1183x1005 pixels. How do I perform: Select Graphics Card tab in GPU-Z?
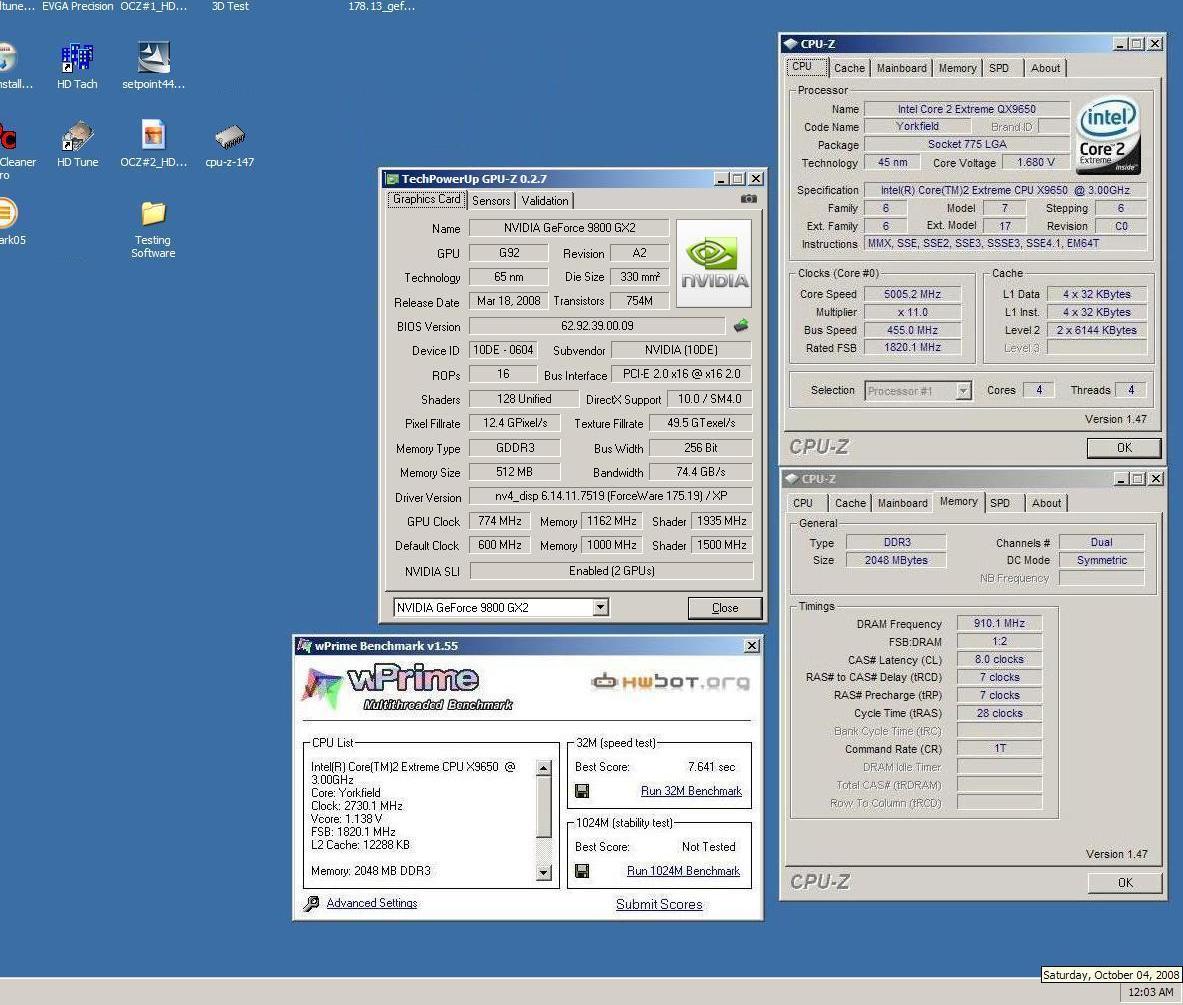click(x=426, y=199)
